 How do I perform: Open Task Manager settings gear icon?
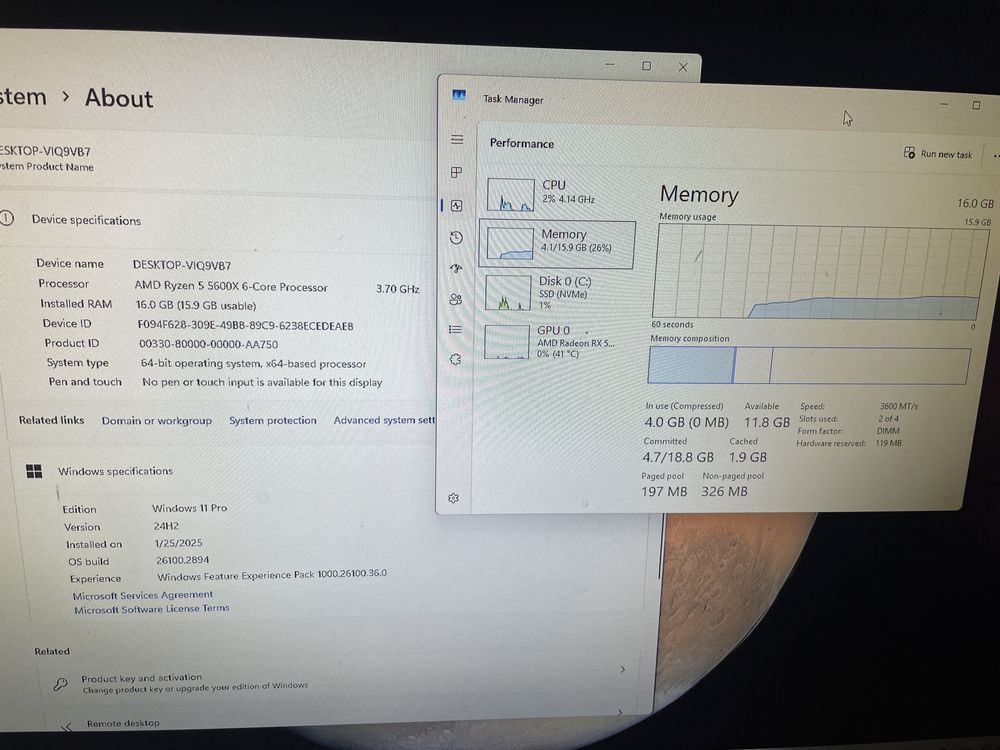(453, 498)
